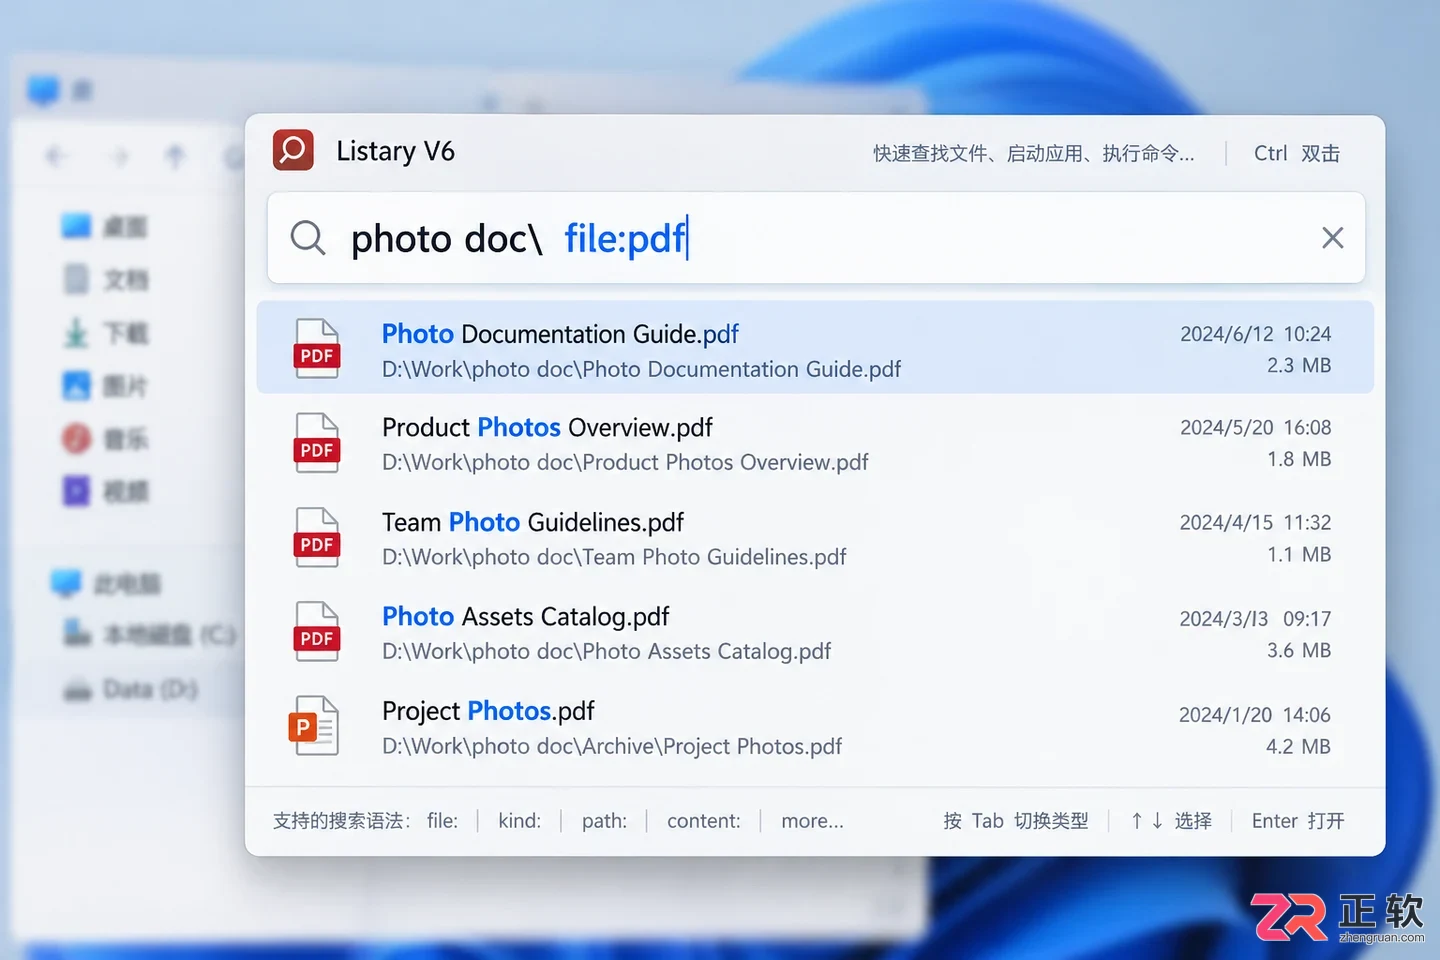Image resolution: width=1440 pixels, height=960 pixels.
Task: Show more... search syntax options
Action: pyautogui.click(x=812, y=821)
